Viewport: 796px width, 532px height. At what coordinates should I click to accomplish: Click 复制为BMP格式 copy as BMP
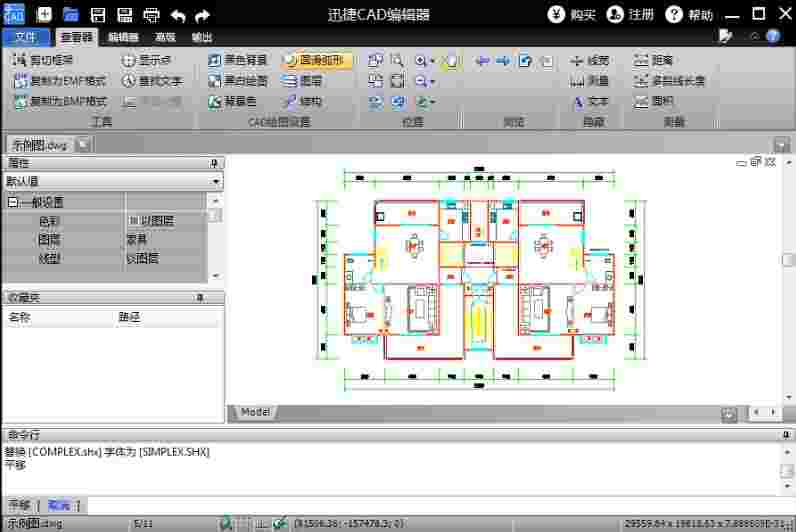60,102
